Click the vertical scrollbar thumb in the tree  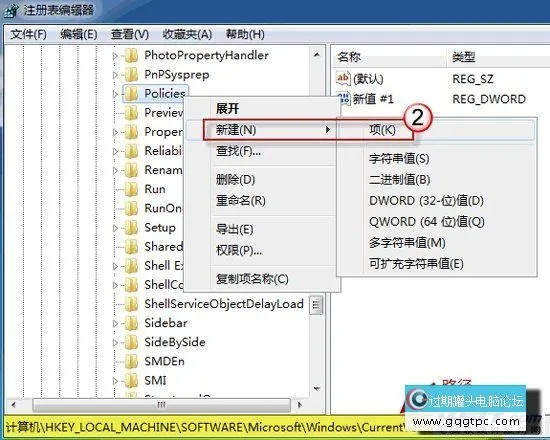(x=316, y=305)
